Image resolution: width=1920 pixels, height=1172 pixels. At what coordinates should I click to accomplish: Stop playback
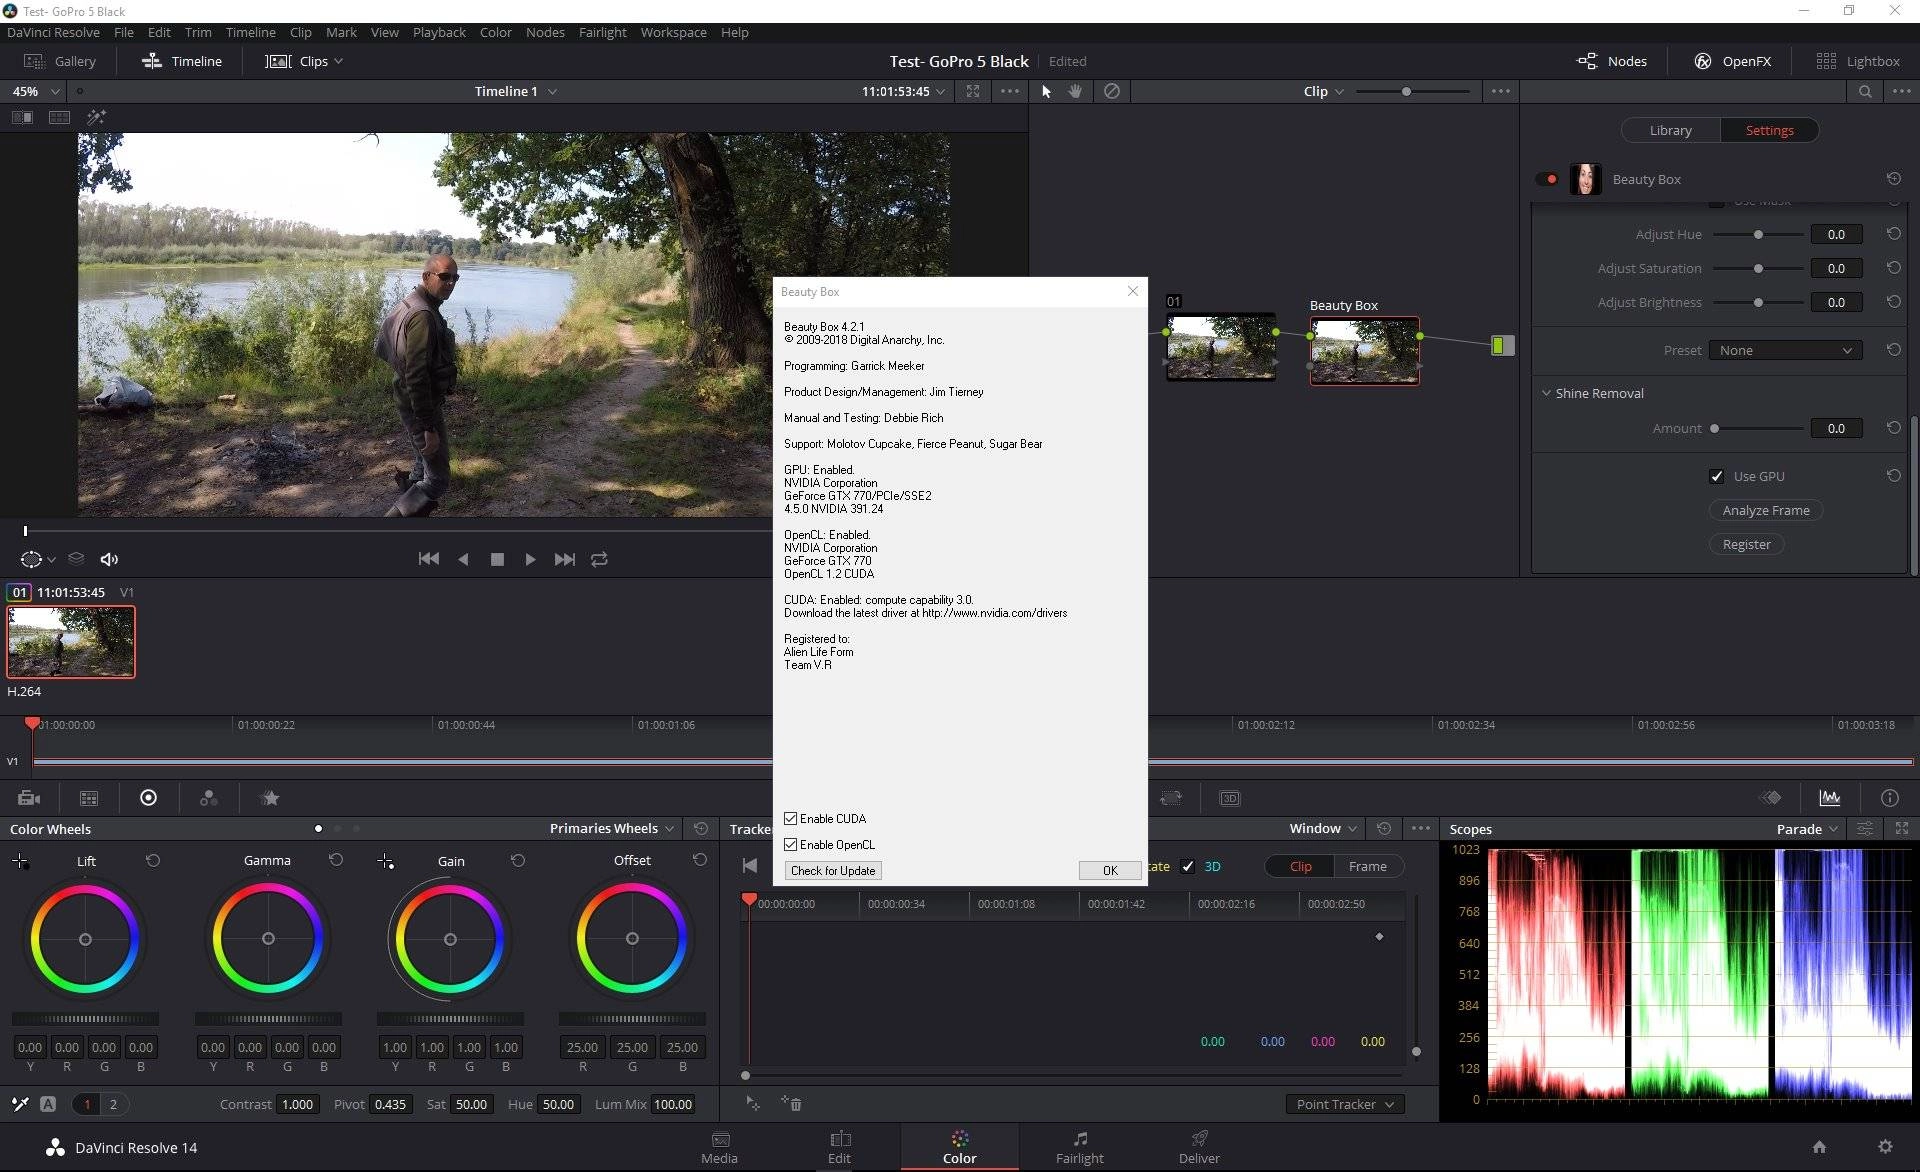497,559
